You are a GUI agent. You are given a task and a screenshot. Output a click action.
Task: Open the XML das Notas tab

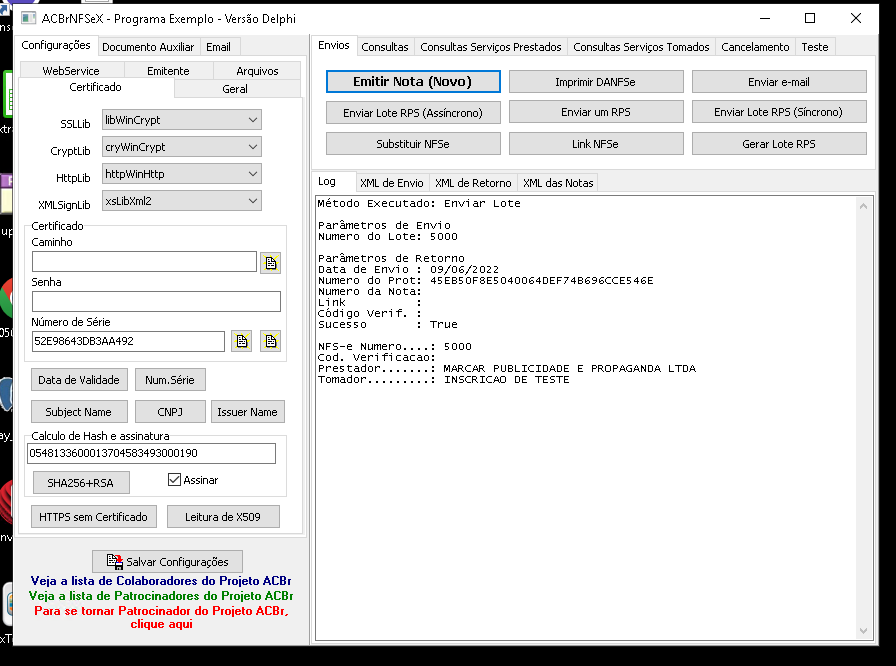tap(558, 183)
